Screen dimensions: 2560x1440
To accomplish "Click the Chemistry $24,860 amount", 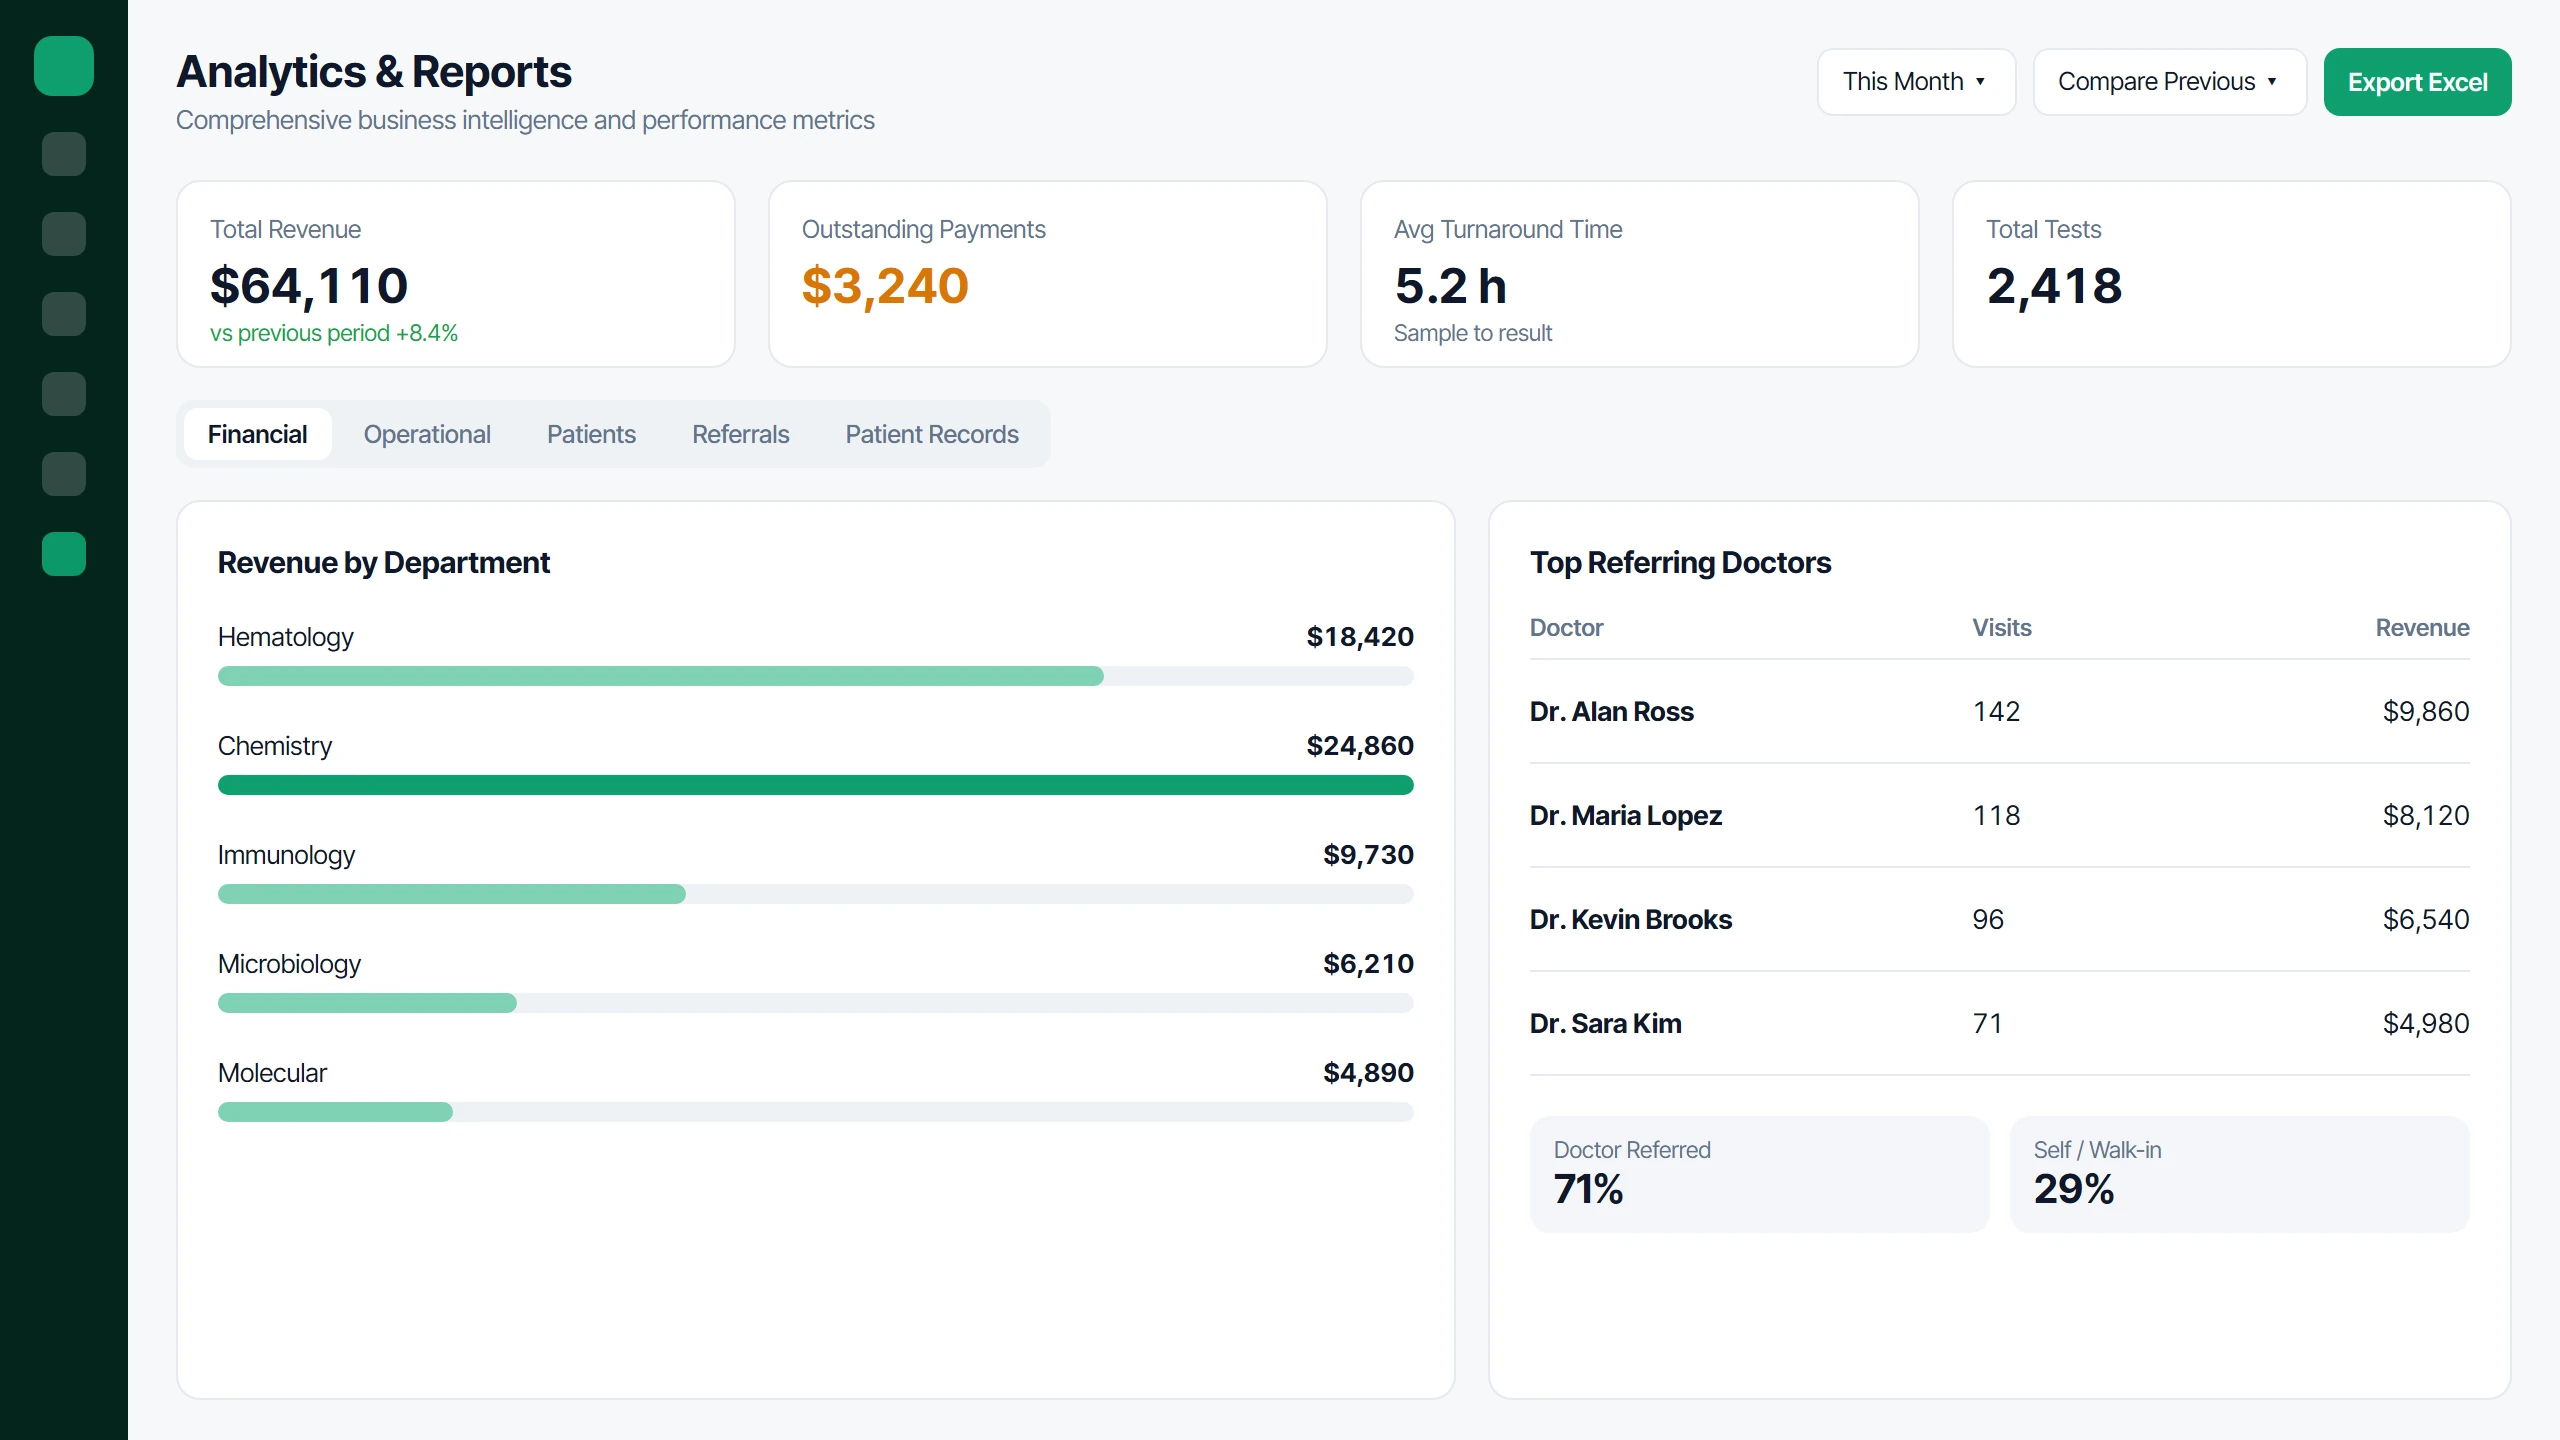I will coord(1360,746).
